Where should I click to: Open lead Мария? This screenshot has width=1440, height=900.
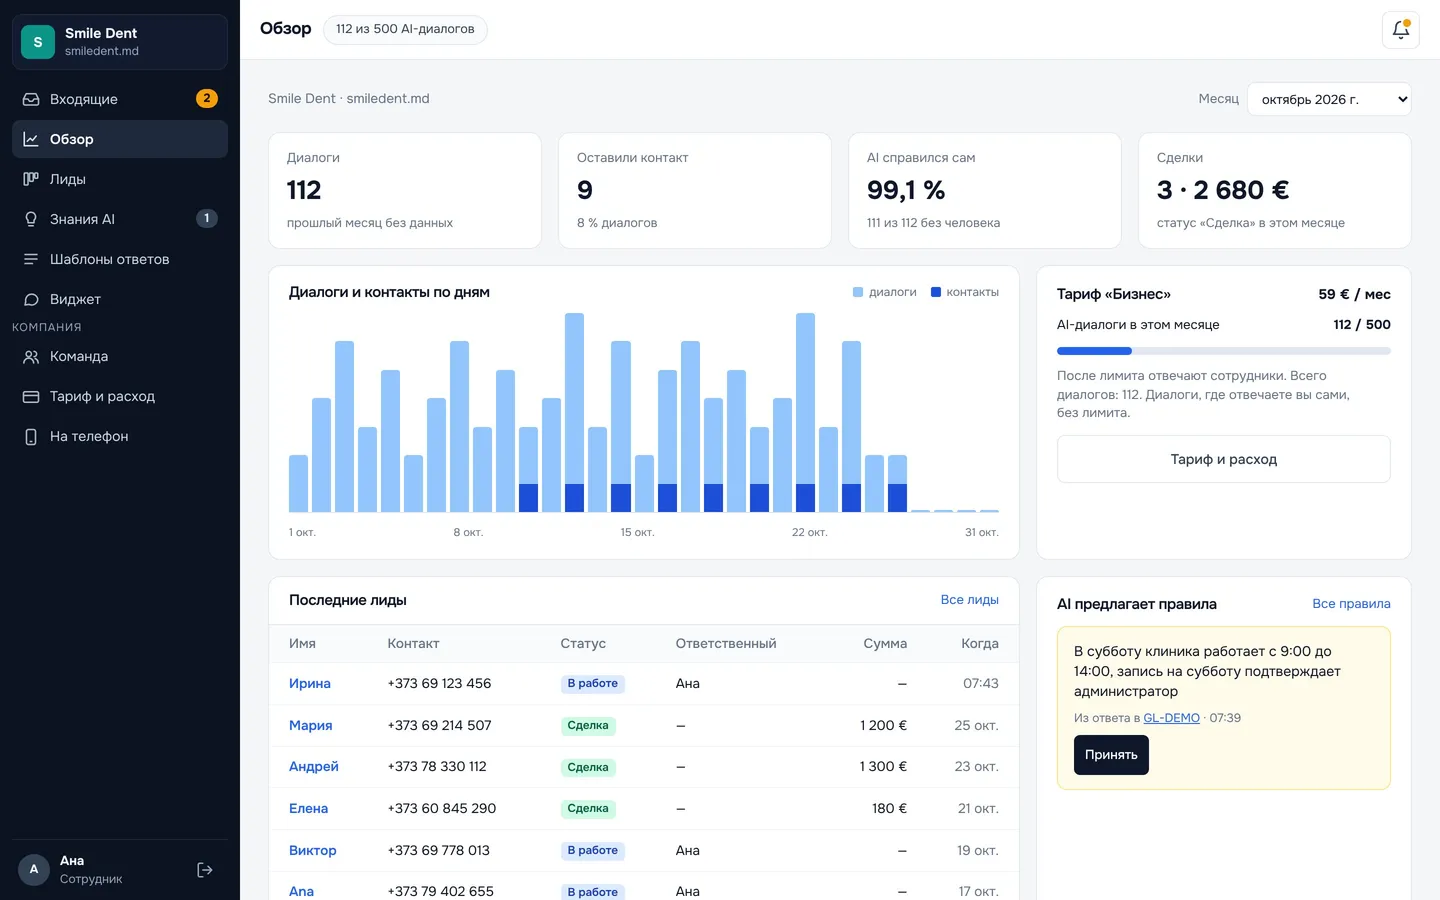click(x=311, y=725)
